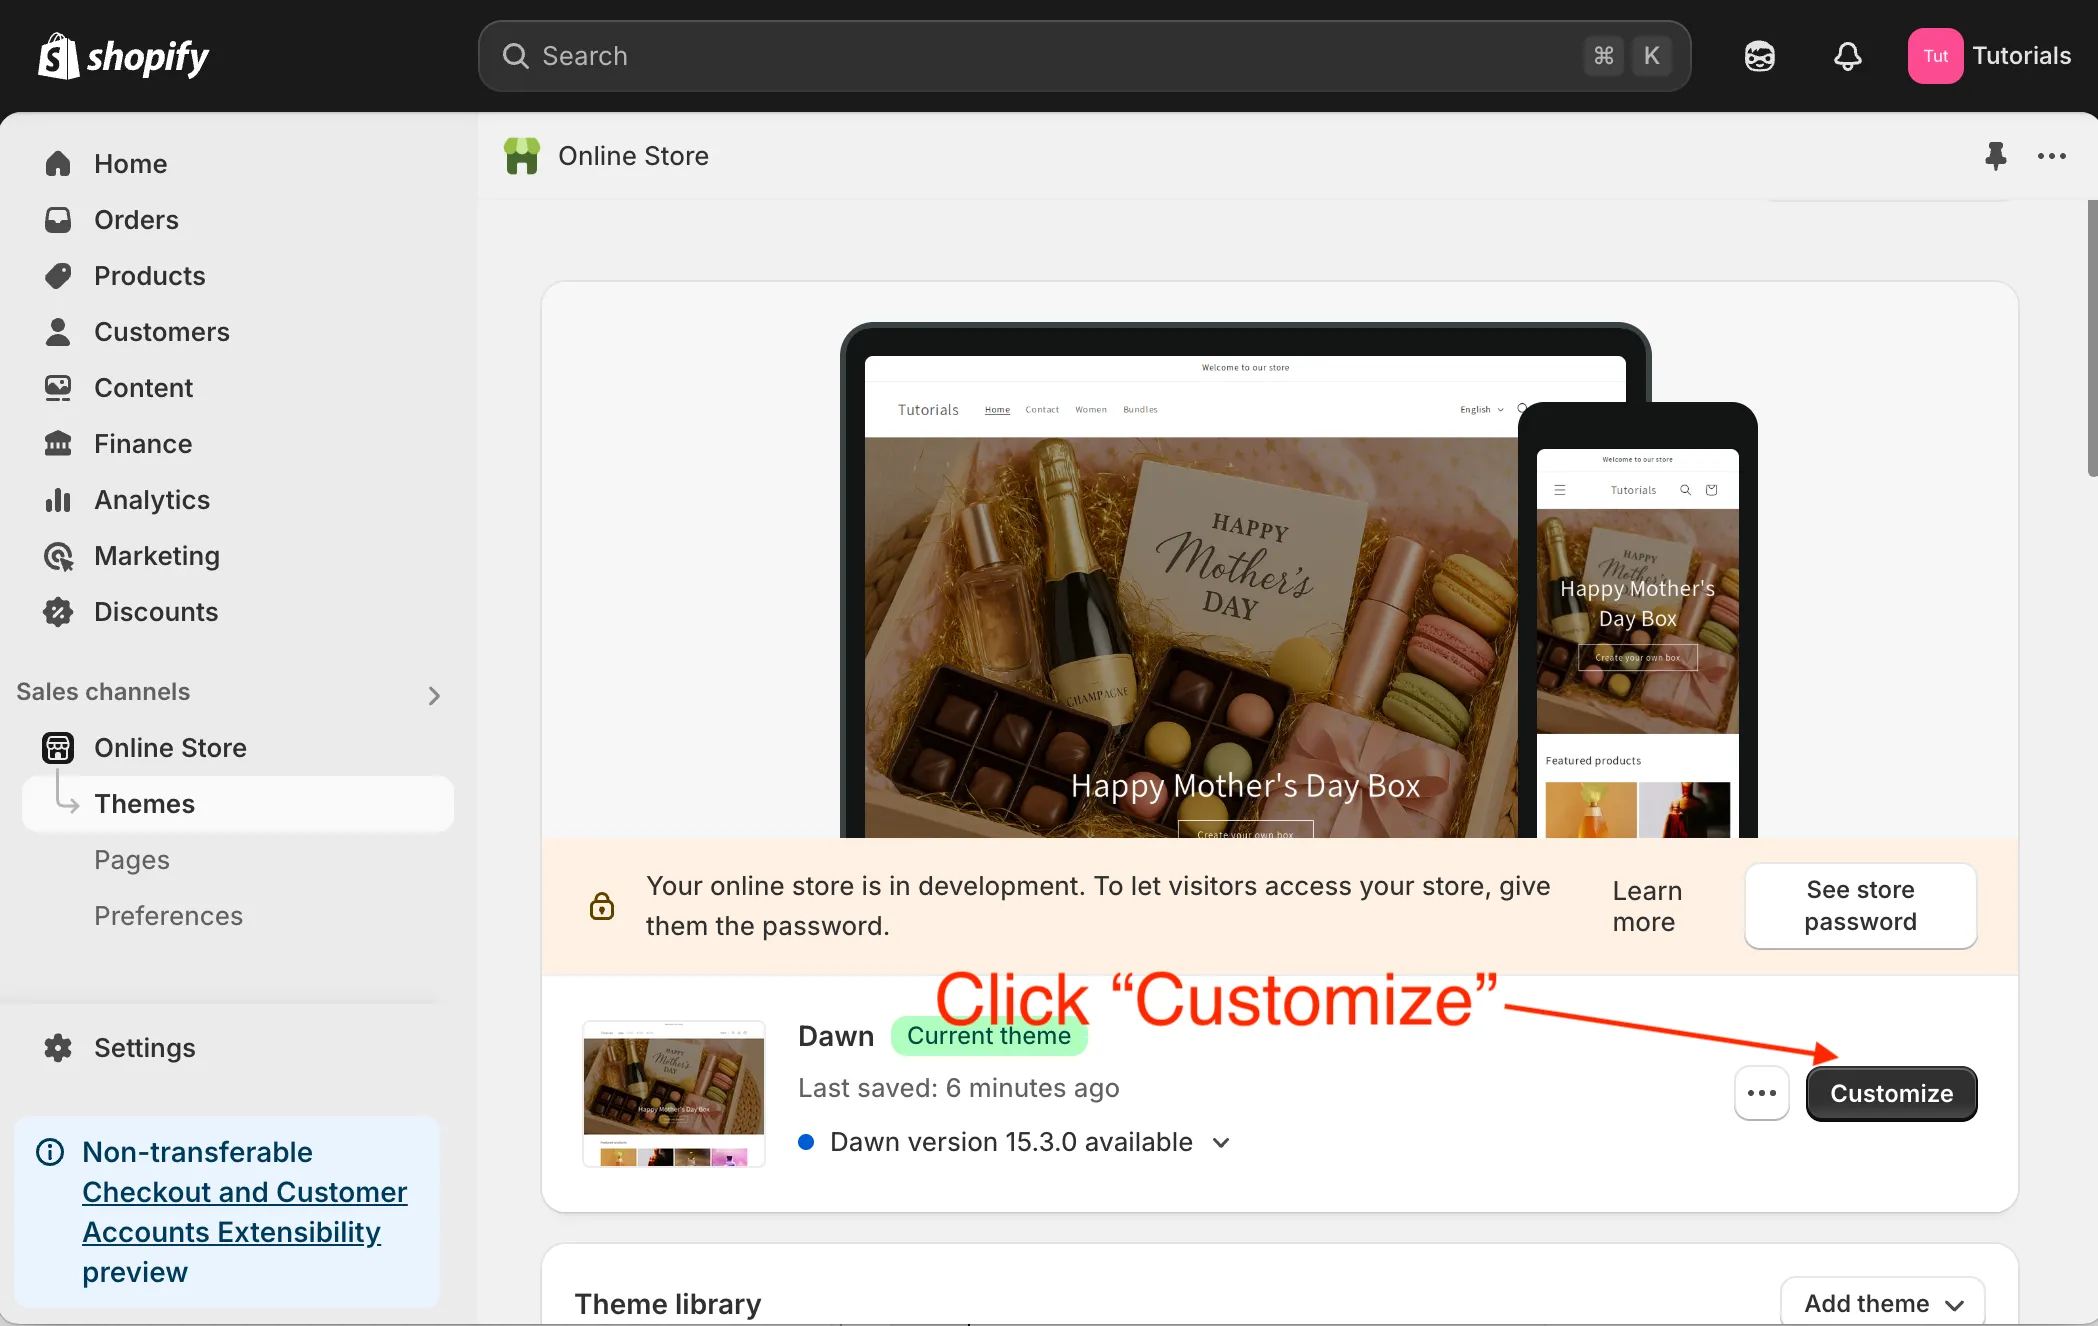
Task: Expand the Sales channels list
Action: [434, 694]
